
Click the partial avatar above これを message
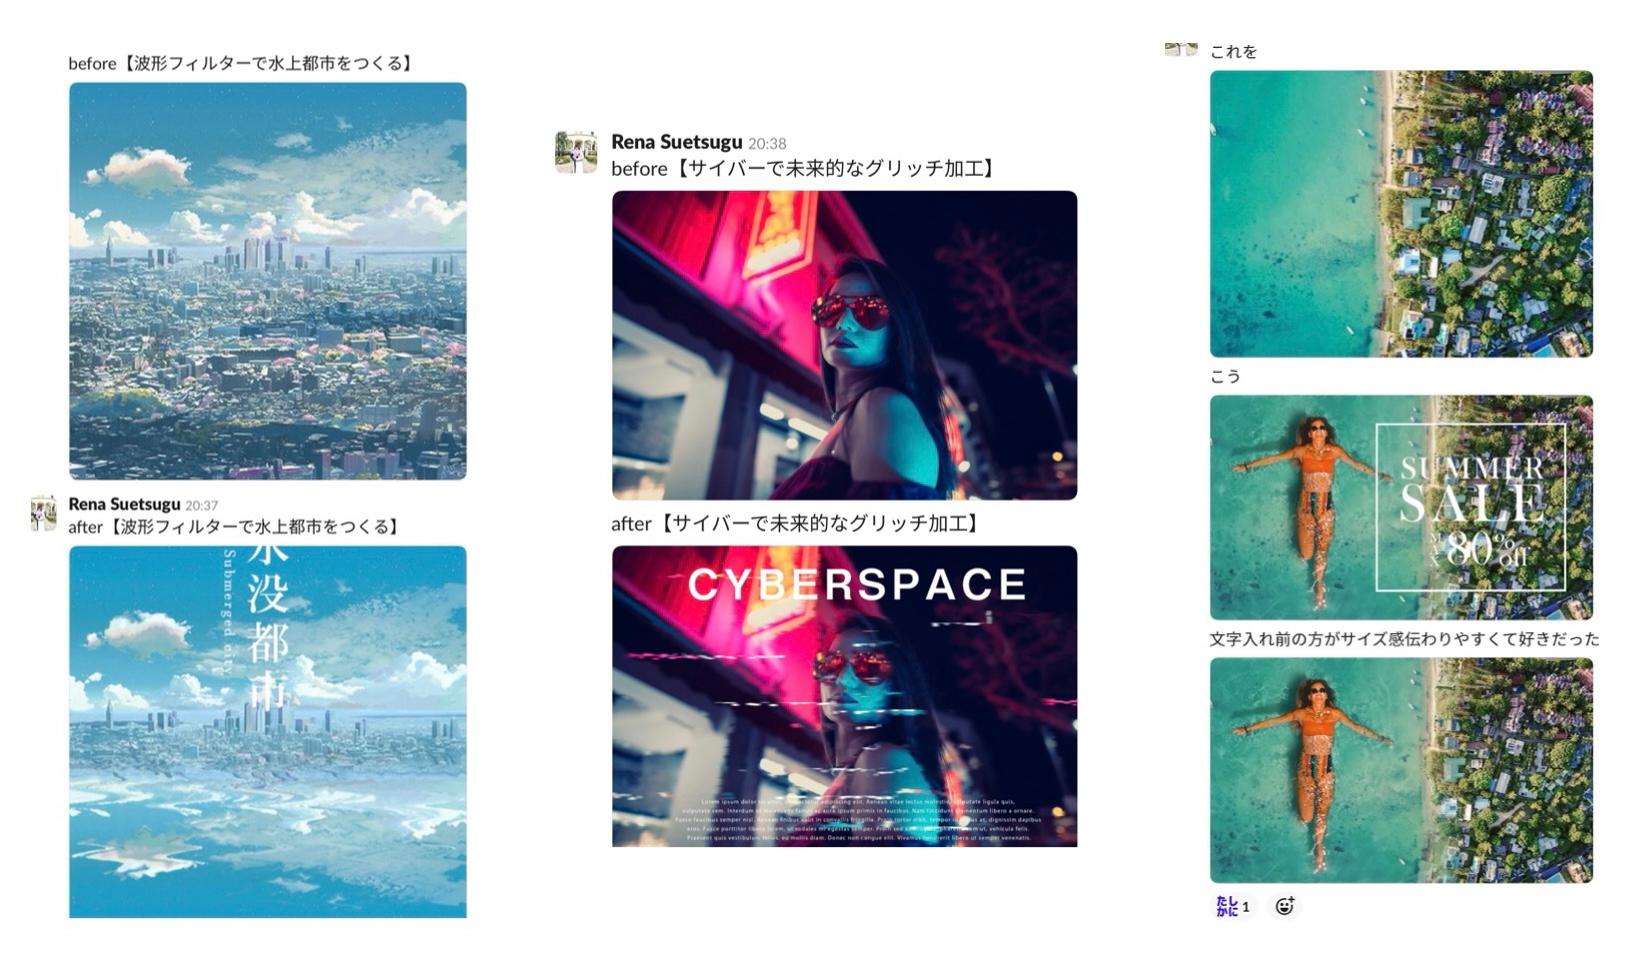pyautogui.click(x=1181, y=50)
